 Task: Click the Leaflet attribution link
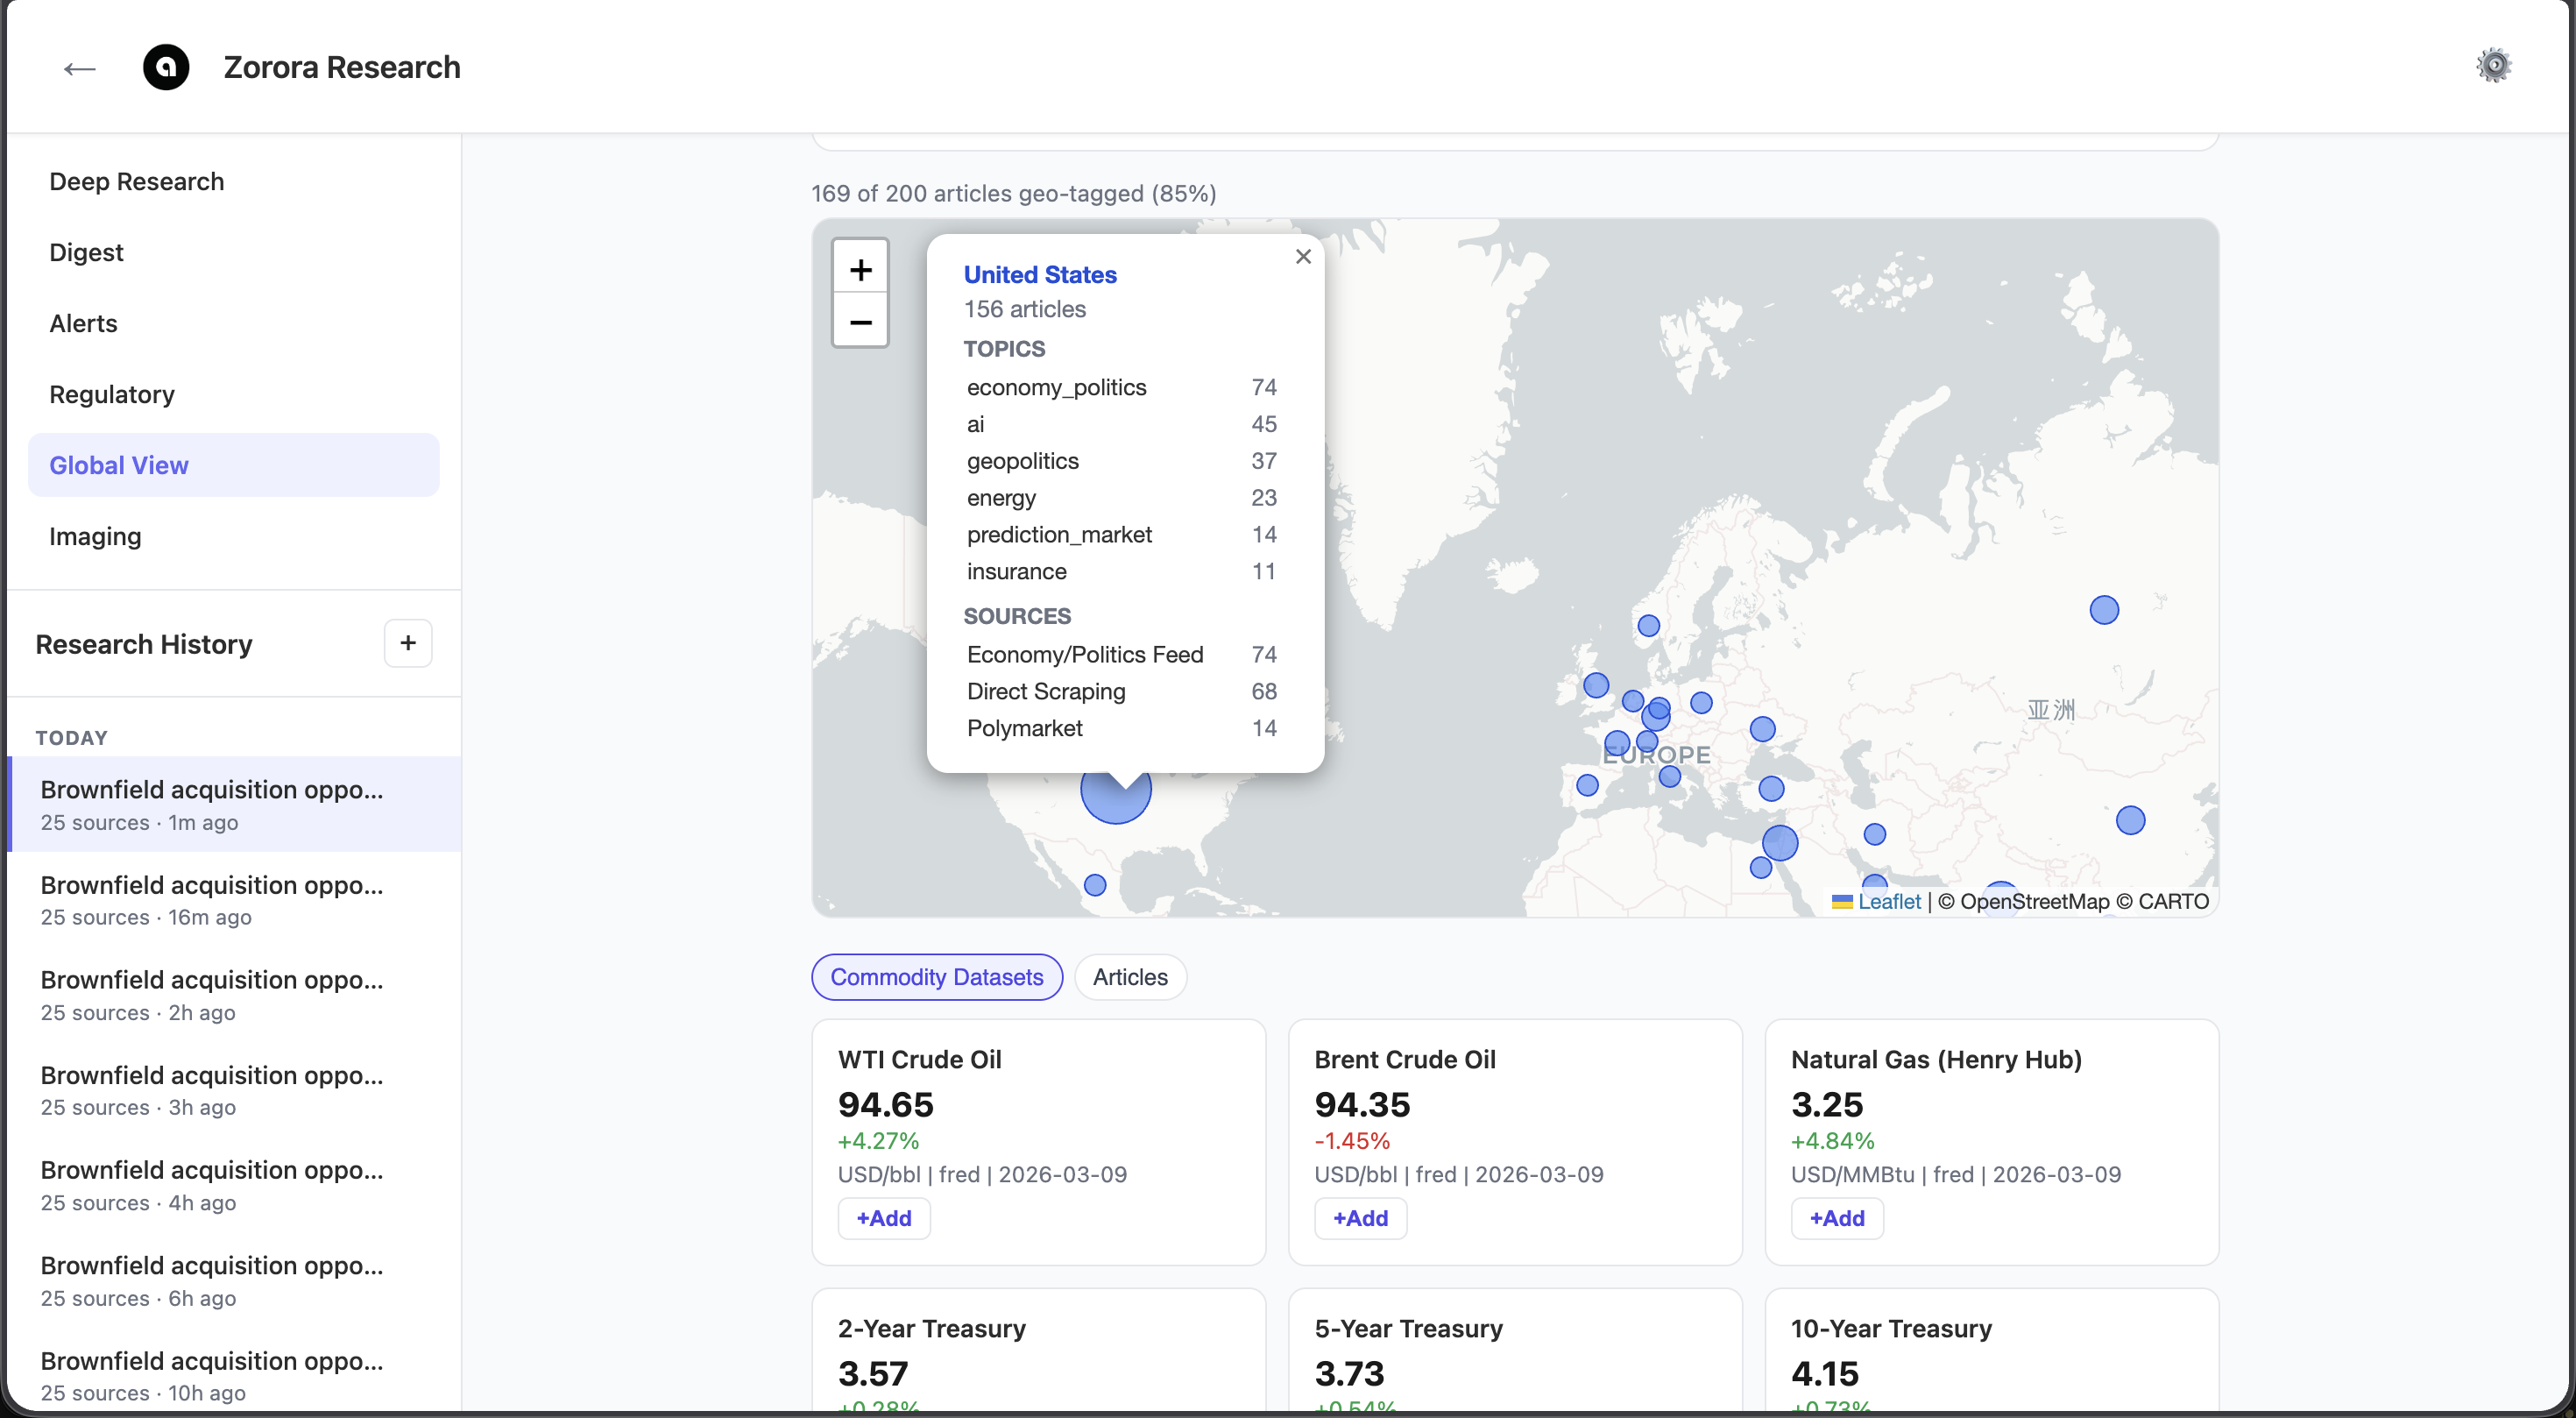click(x=1888, y=901)
